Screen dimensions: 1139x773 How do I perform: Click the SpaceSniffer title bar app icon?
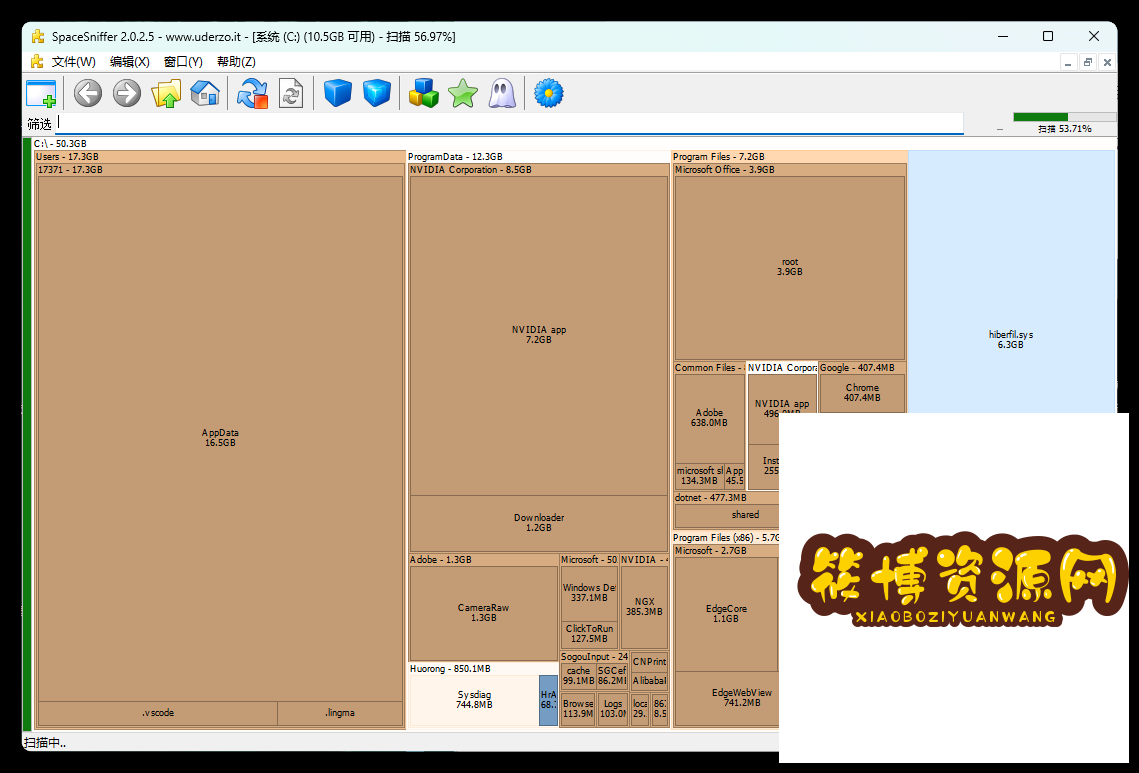coord(38,36)
